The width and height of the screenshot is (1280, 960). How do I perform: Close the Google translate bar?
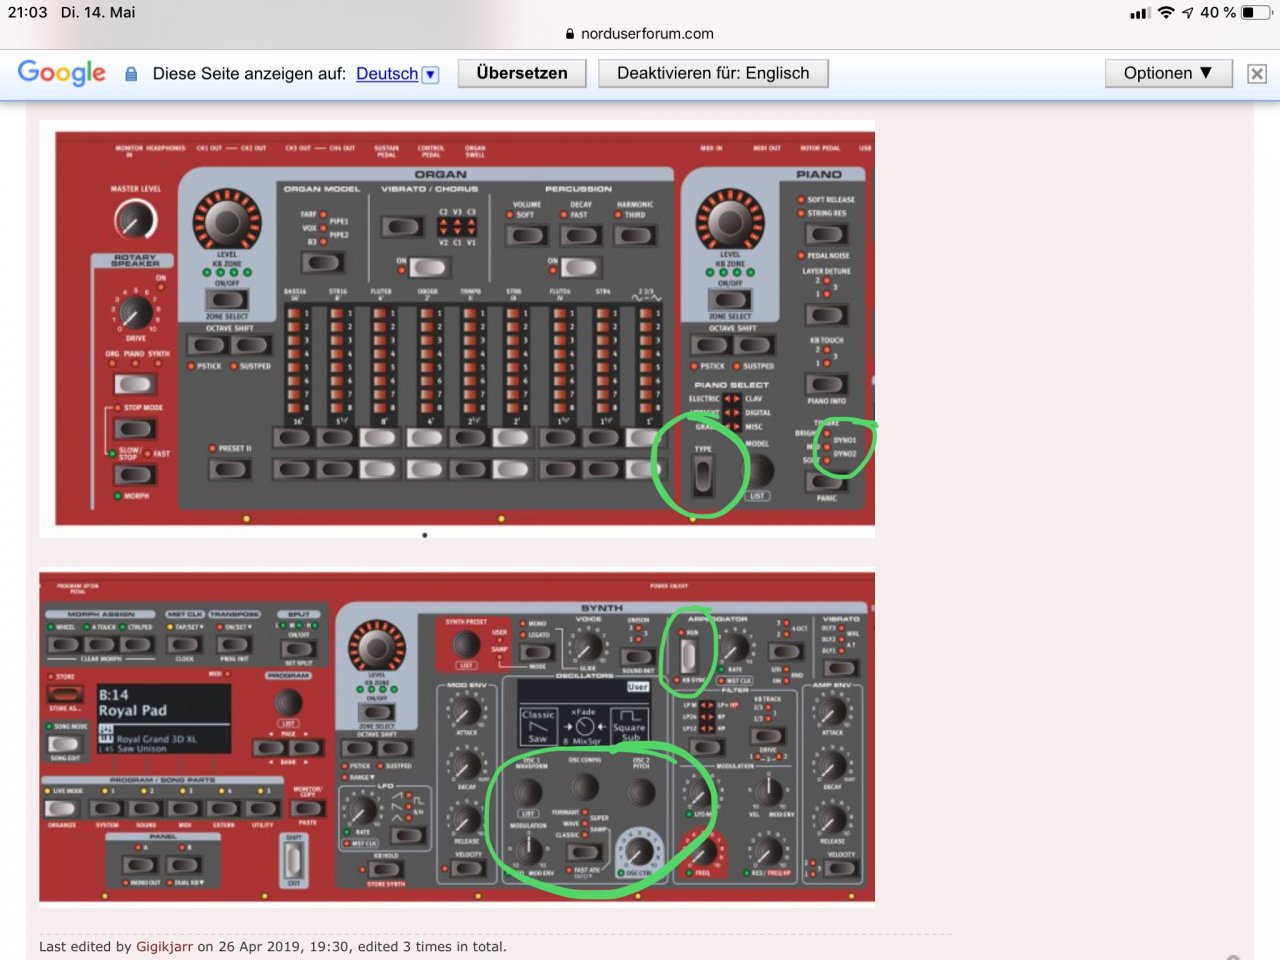pos(1257,74)
